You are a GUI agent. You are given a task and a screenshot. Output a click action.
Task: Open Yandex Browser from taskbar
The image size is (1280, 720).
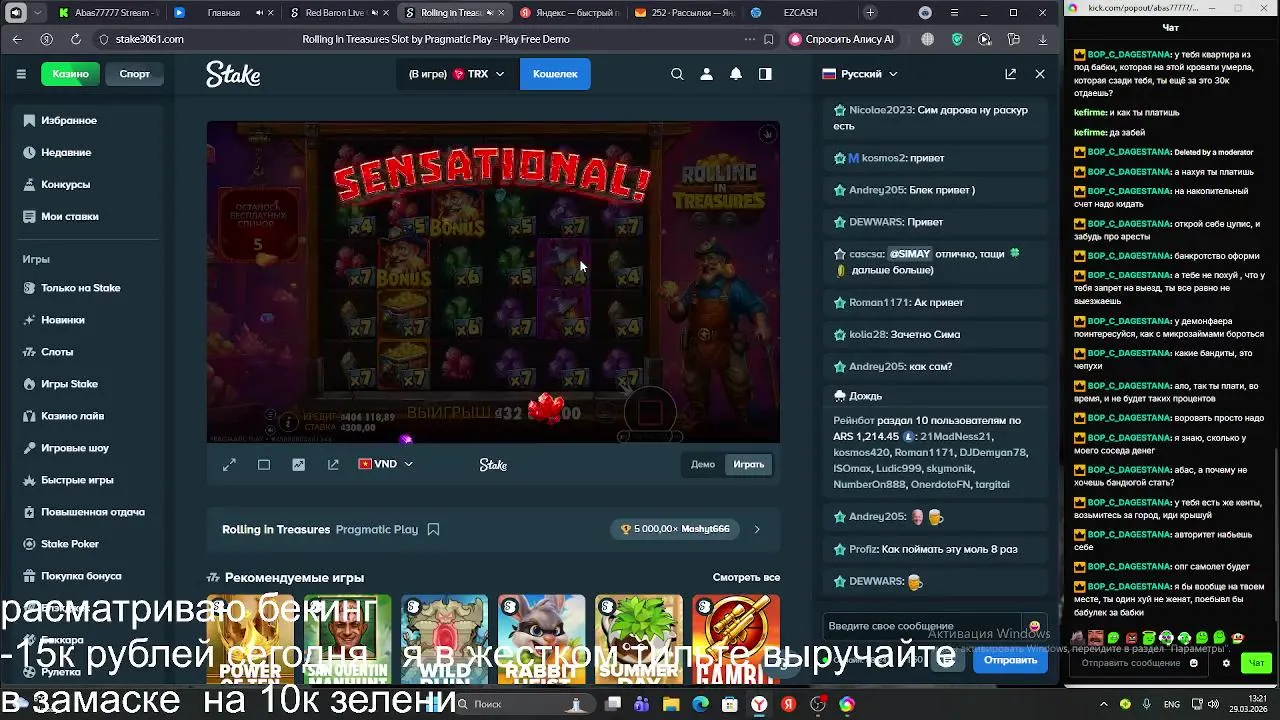point(759,704)
